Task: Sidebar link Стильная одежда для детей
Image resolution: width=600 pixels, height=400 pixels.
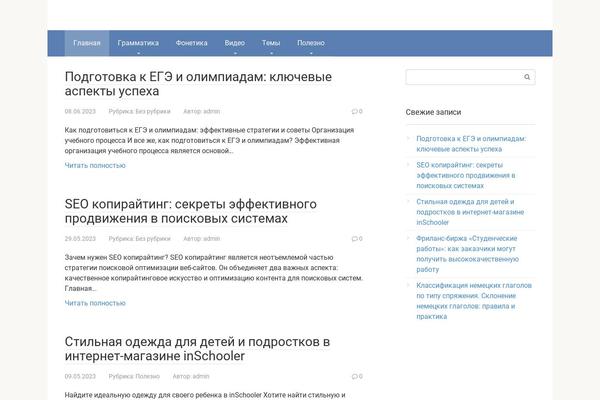Action: click(470, 212)
